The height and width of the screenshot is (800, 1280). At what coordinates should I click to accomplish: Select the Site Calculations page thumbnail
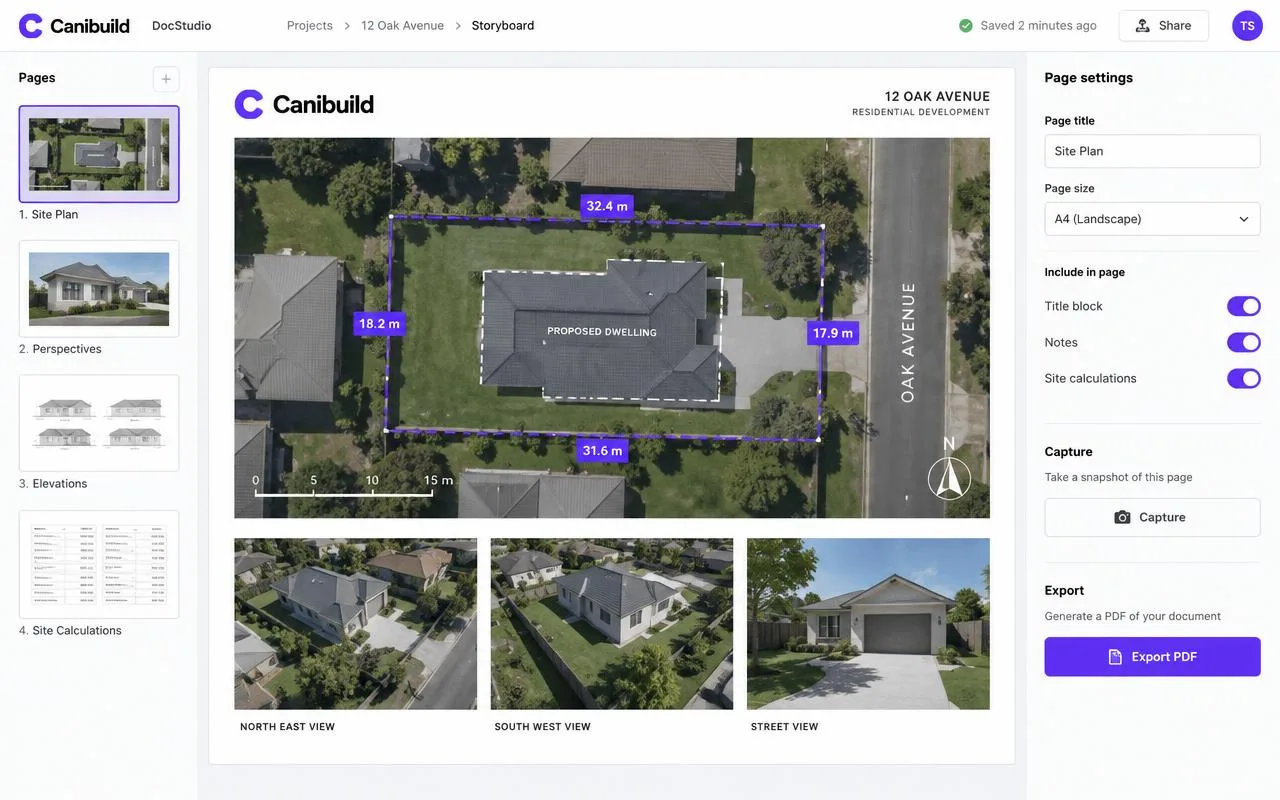pos(99,564)
